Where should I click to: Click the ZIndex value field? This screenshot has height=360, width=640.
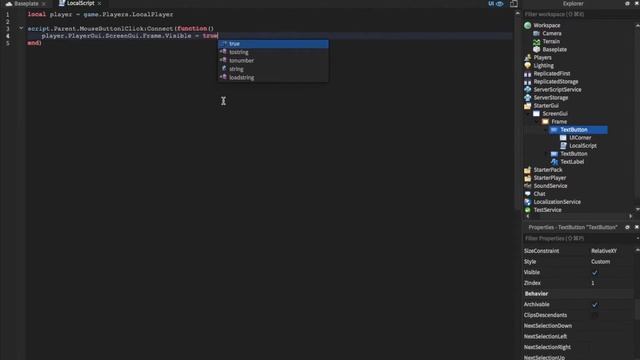(611, 283)
